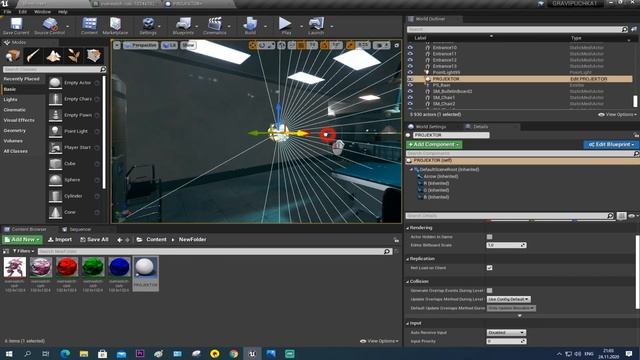Select the Paint mode brush icon
This screenshot has height=360, width=640.
pyautogui.click(x=33, y=56)
